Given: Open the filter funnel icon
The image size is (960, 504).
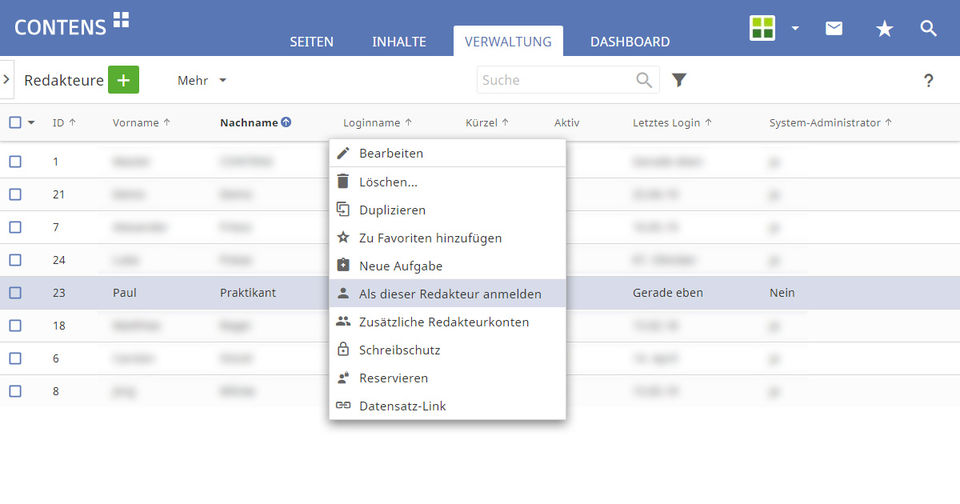Looking at the screenshot, I should (x=679, y=80).
